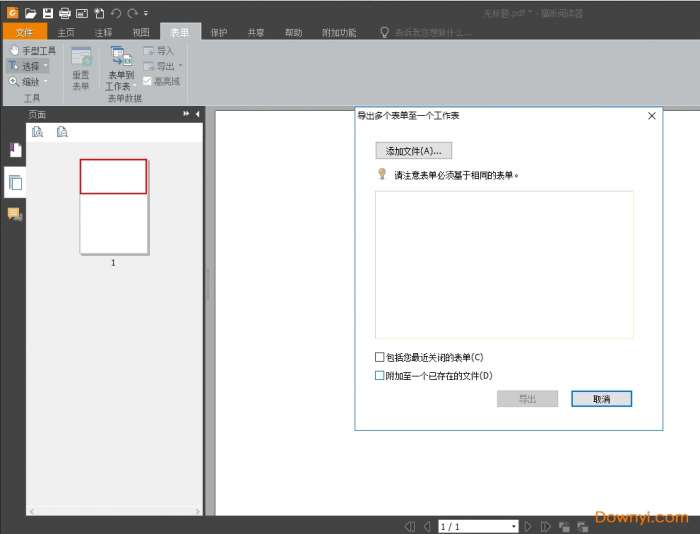
Task: Select the 表单 ribbon tab
Action: [180, 32]
